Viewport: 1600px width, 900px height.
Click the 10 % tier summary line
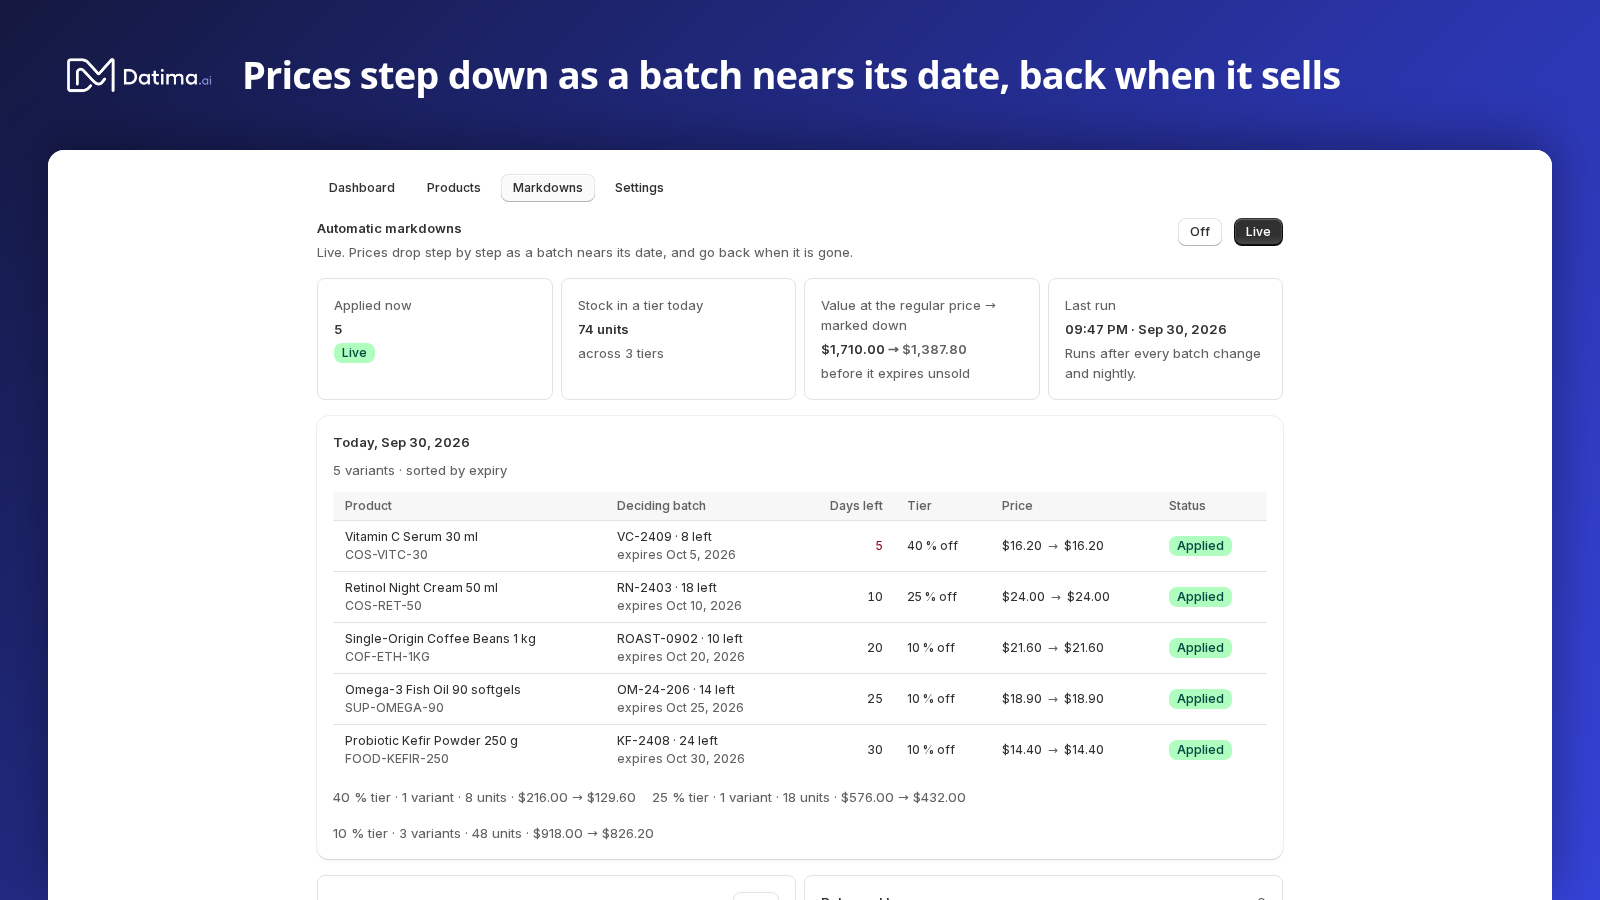click(493, 834)
